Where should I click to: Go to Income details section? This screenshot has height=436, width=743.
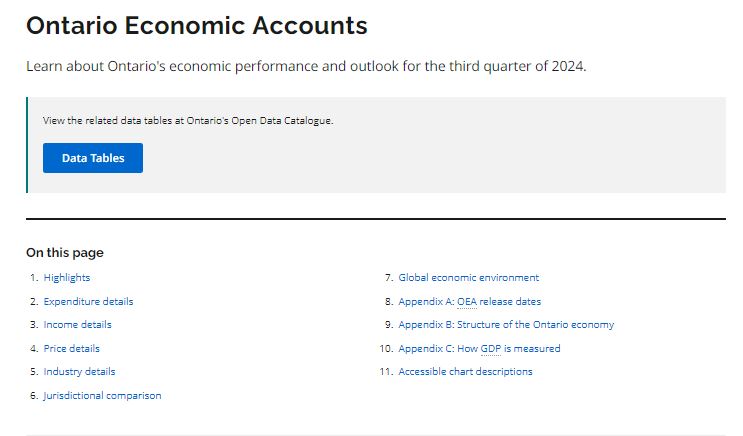coord(78,325)
